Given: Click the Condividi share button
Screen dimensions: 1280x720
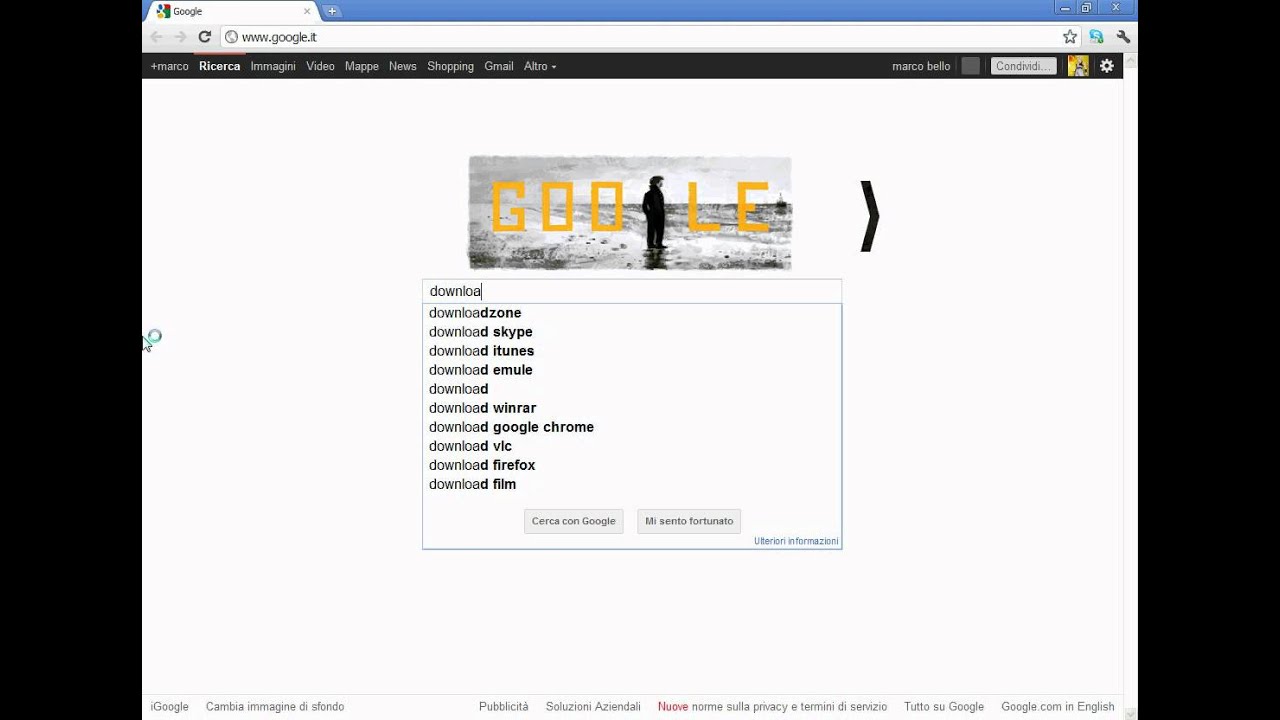Looking at the screenshot, I should tap(1024, 66).
